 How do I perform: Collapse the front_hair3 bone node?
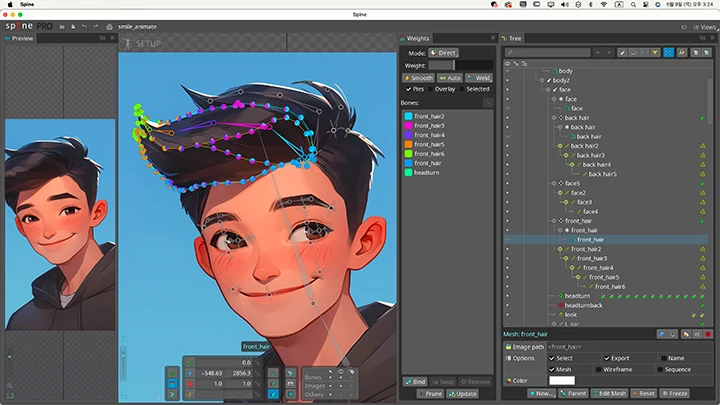click(566, 259)
